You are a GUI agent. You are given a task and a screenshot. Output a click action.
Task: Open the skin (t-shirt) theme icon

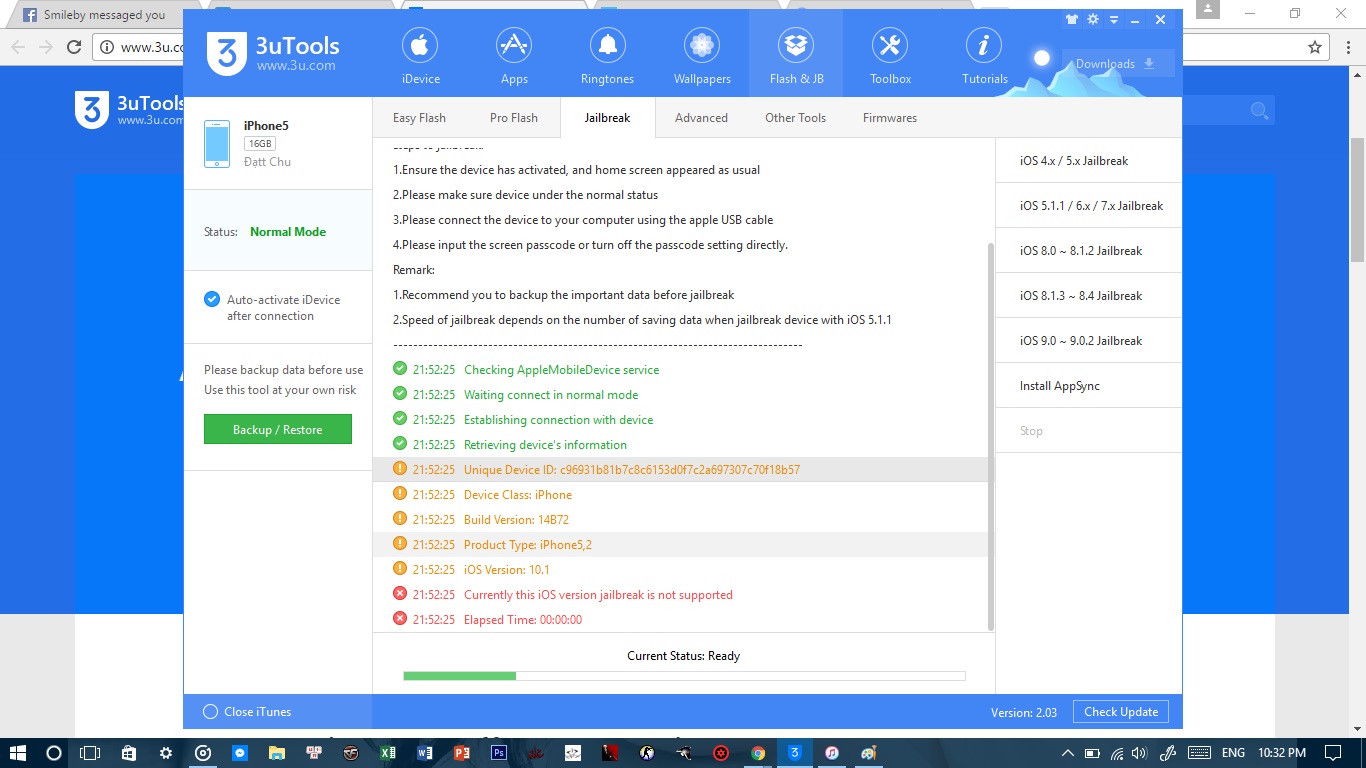click(1072, 19)
